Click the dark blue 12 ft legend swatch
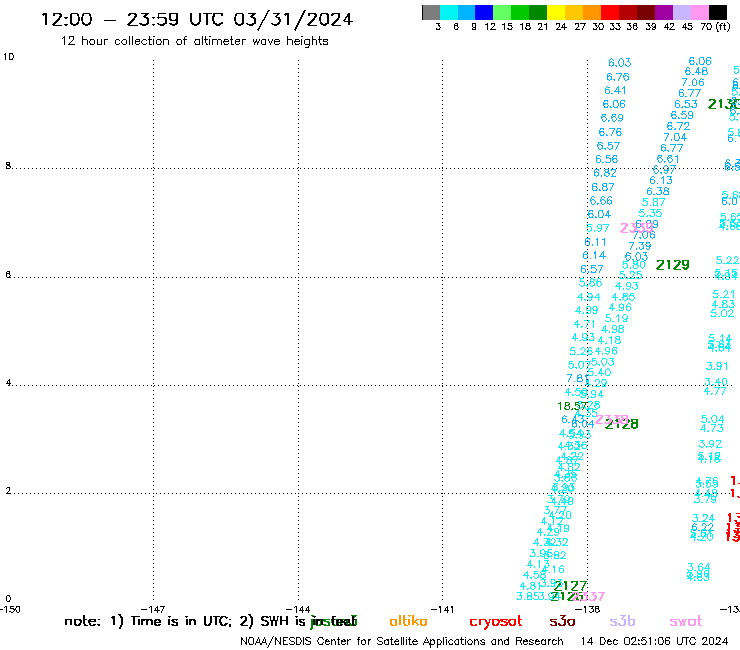The image size is (740, 650). coord(484,12)
